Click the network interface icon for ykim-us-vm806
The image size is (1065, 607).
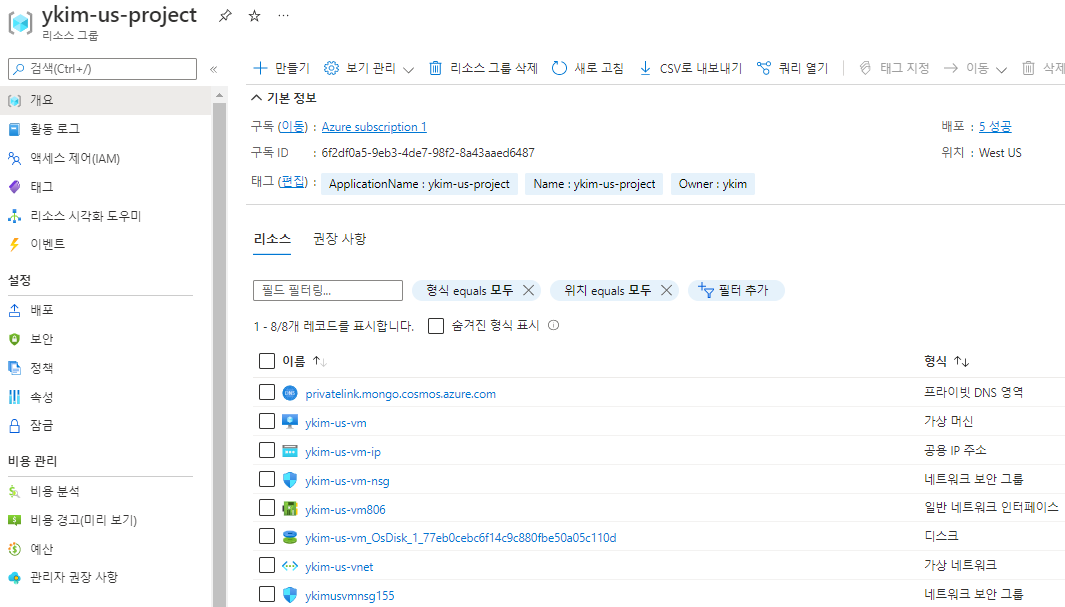[290, 509]
